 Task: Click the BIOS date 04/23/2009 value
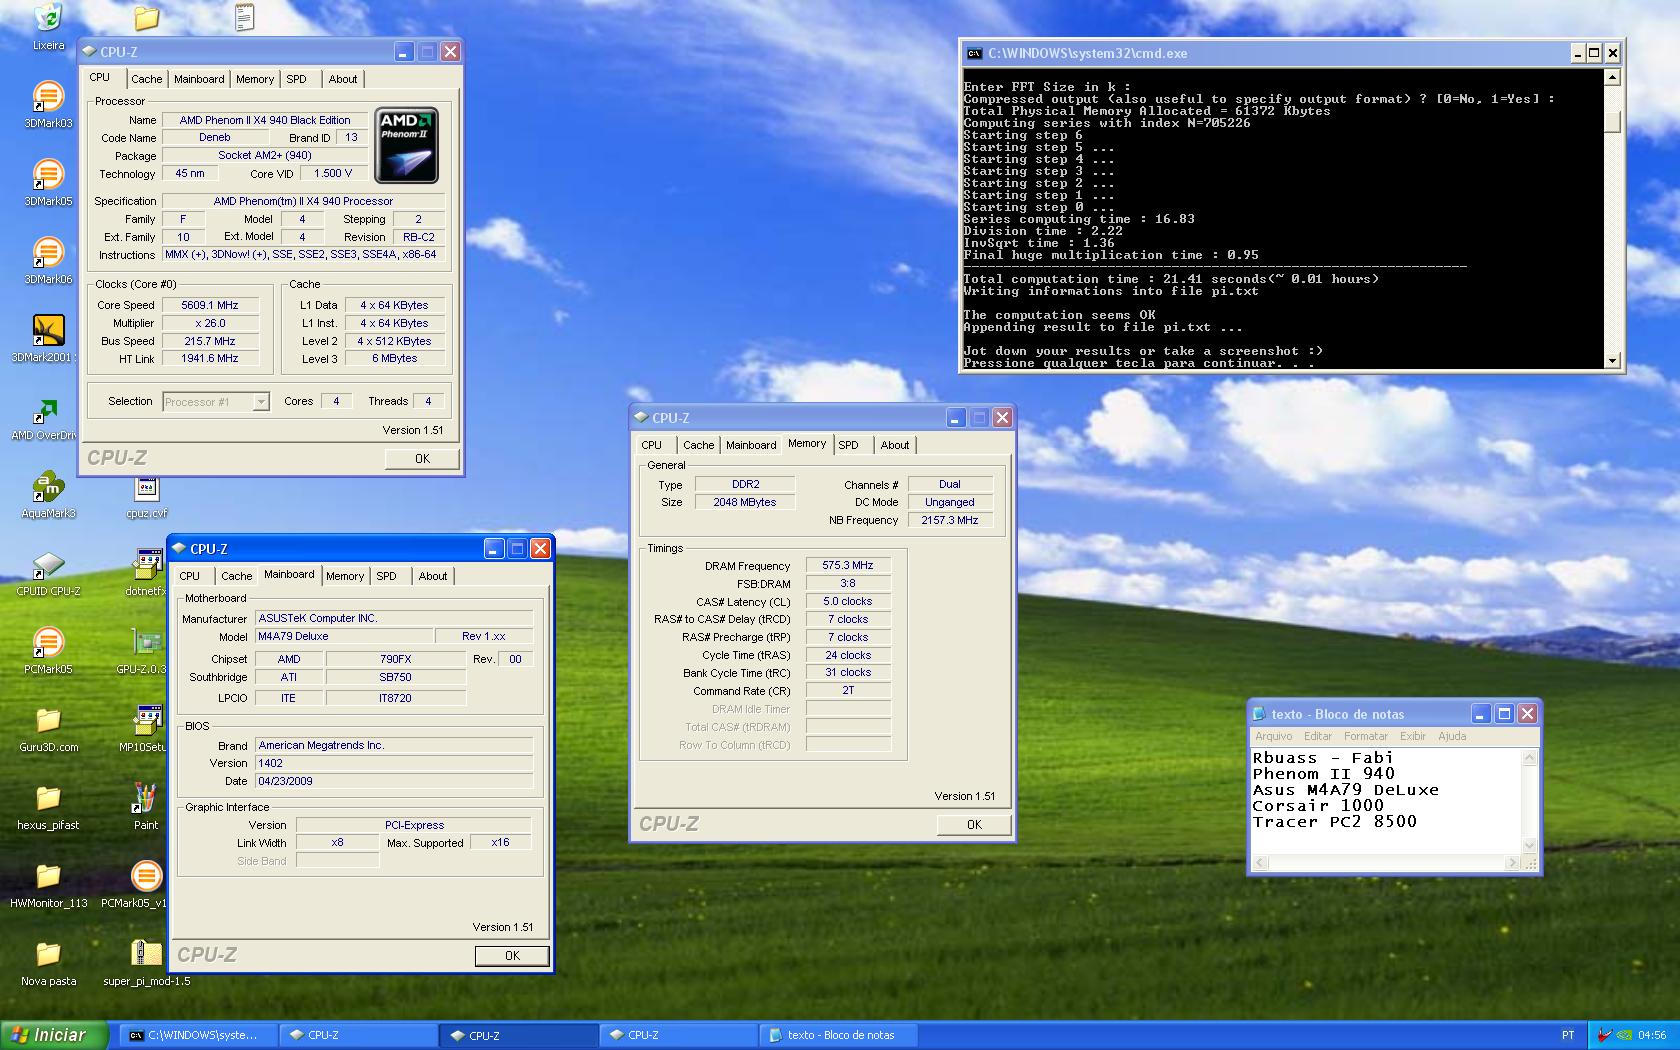(x=394, y=781)
